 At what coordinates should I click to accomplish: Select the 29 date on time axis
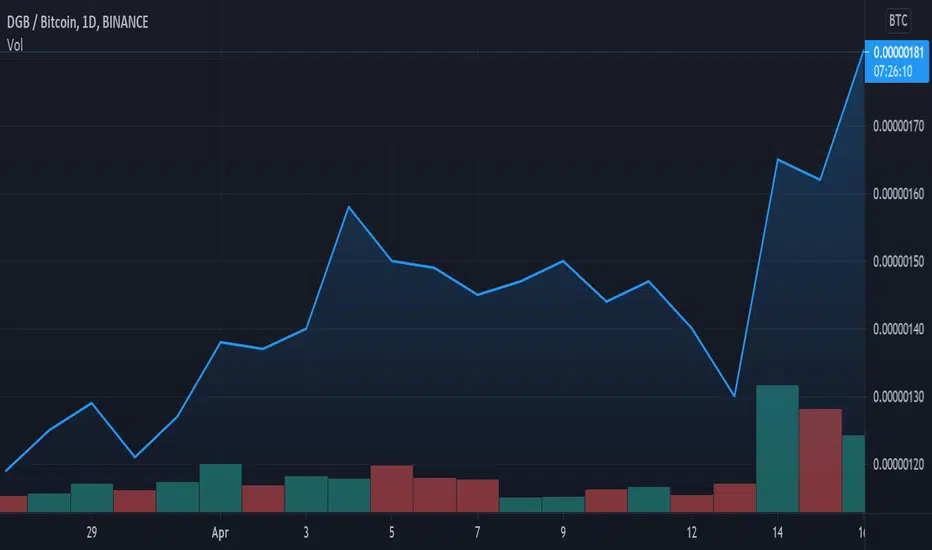coord(92,532)
